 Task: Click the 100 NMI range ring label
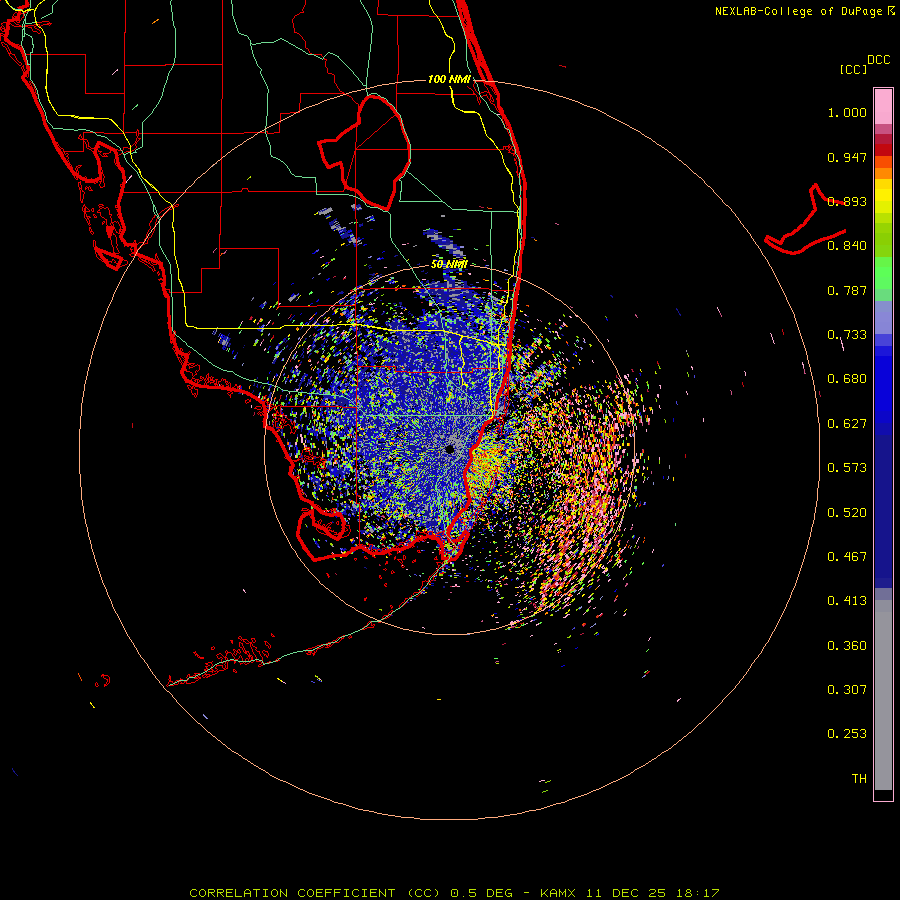coord(449,79)
